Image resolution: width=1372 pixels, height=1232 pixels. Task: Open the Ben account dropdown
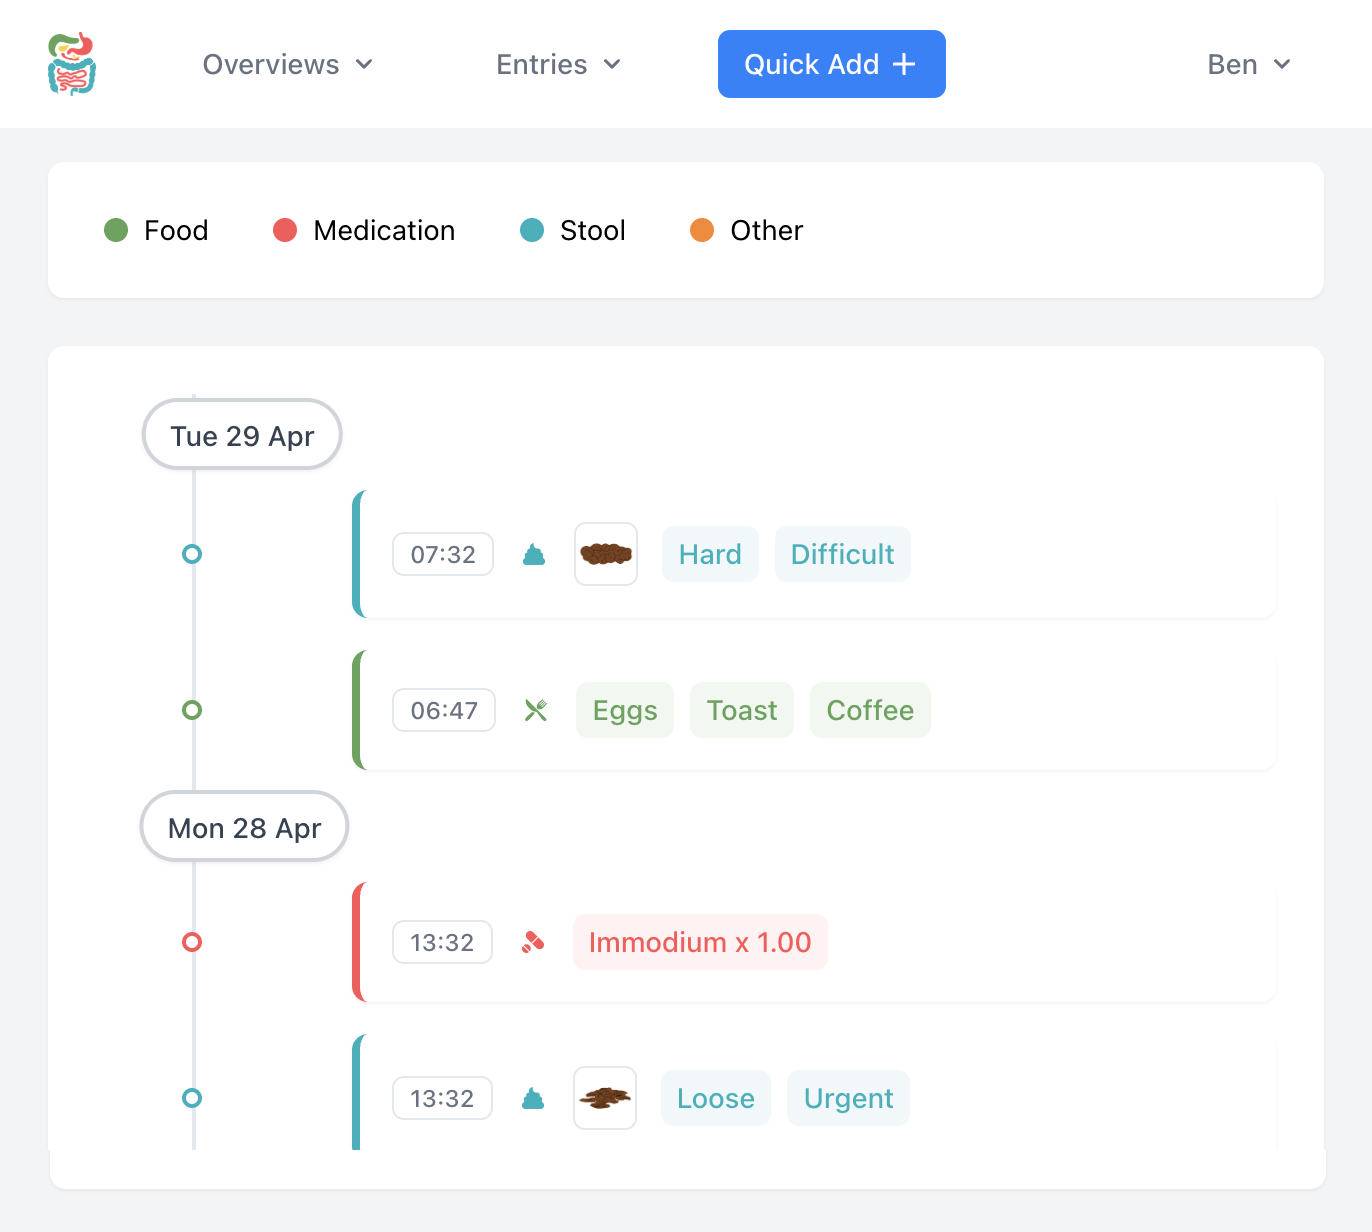point(1248,64)
